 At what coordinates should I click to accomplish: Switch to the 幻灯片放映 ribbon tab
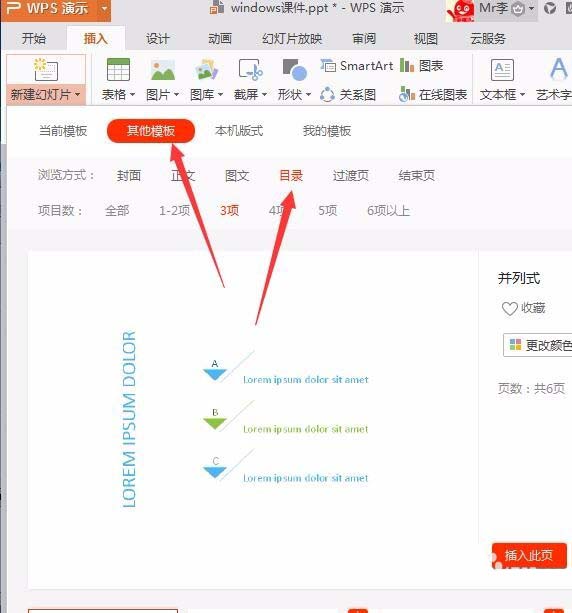click(x=292, y=39)
